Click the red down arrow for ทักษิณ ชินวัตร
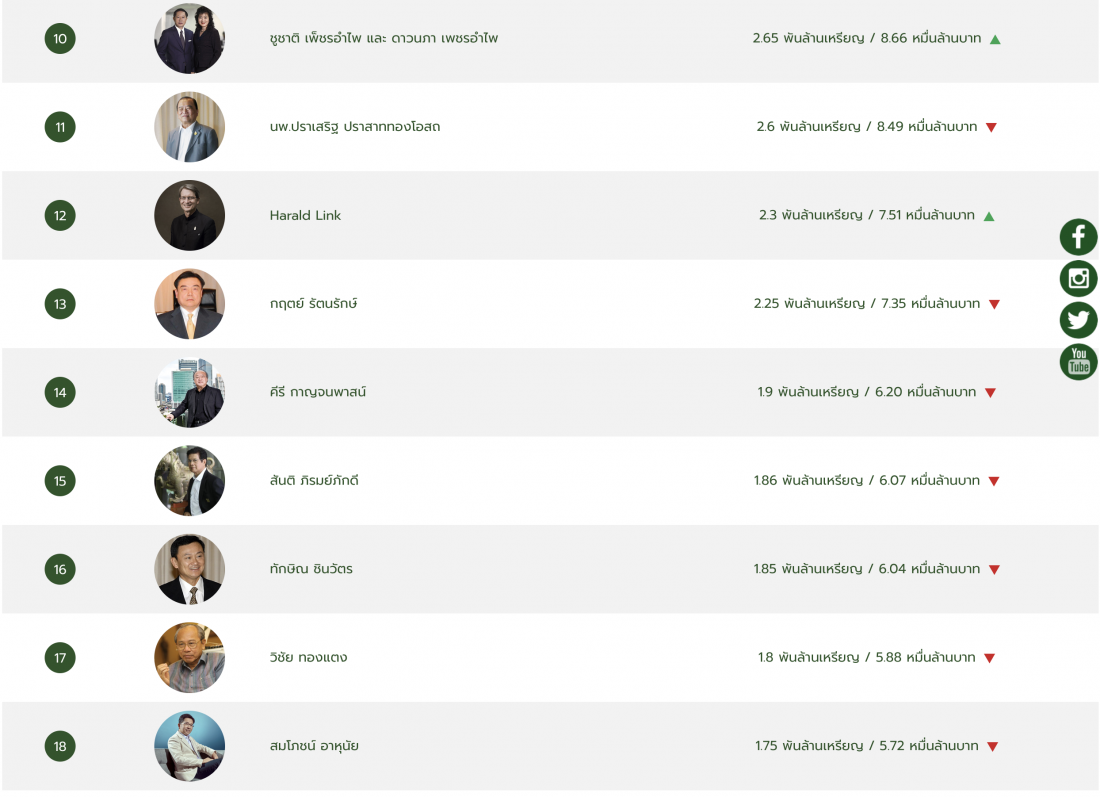 point(994,570)
